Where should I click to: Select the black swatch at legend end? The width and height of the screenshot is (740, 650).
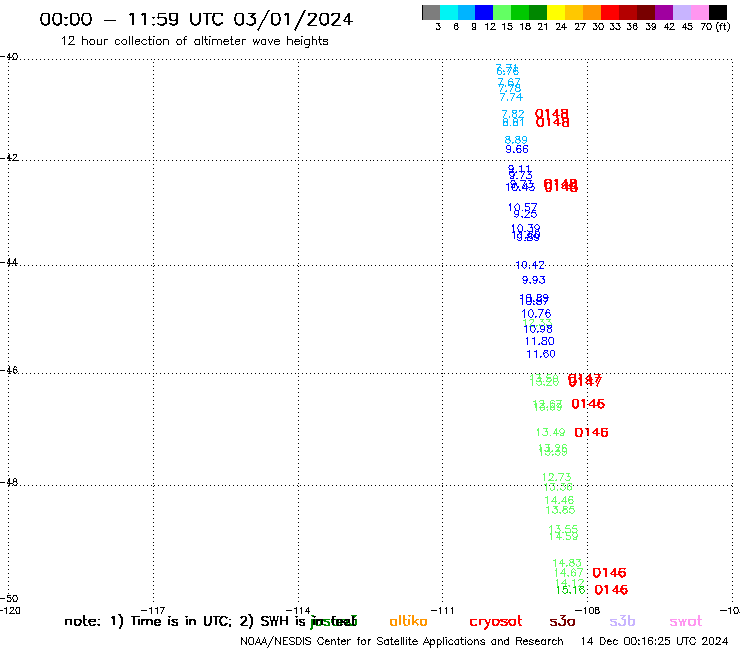pos(717,12)
